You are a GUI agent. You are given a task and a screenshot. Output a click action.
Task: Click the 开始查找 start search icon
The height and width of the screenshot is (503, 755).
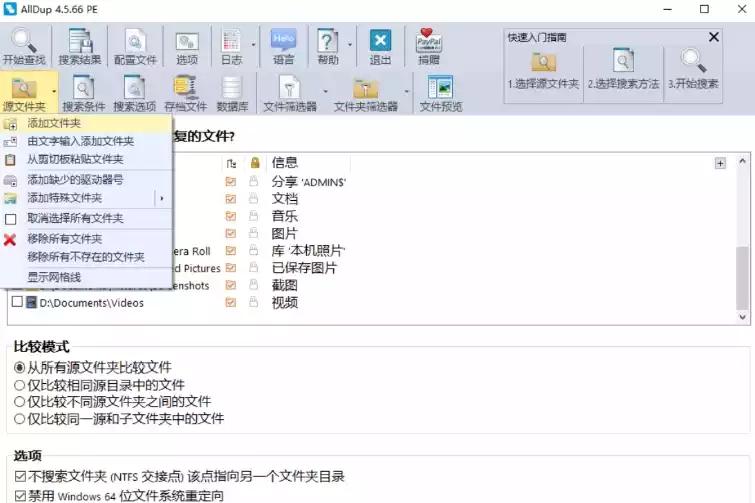[24, 46]
